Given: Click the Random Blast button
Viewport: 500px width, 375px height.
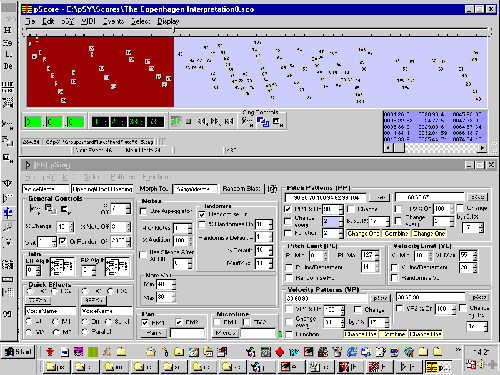Looking at the screenshot, I should pos(241,189).
